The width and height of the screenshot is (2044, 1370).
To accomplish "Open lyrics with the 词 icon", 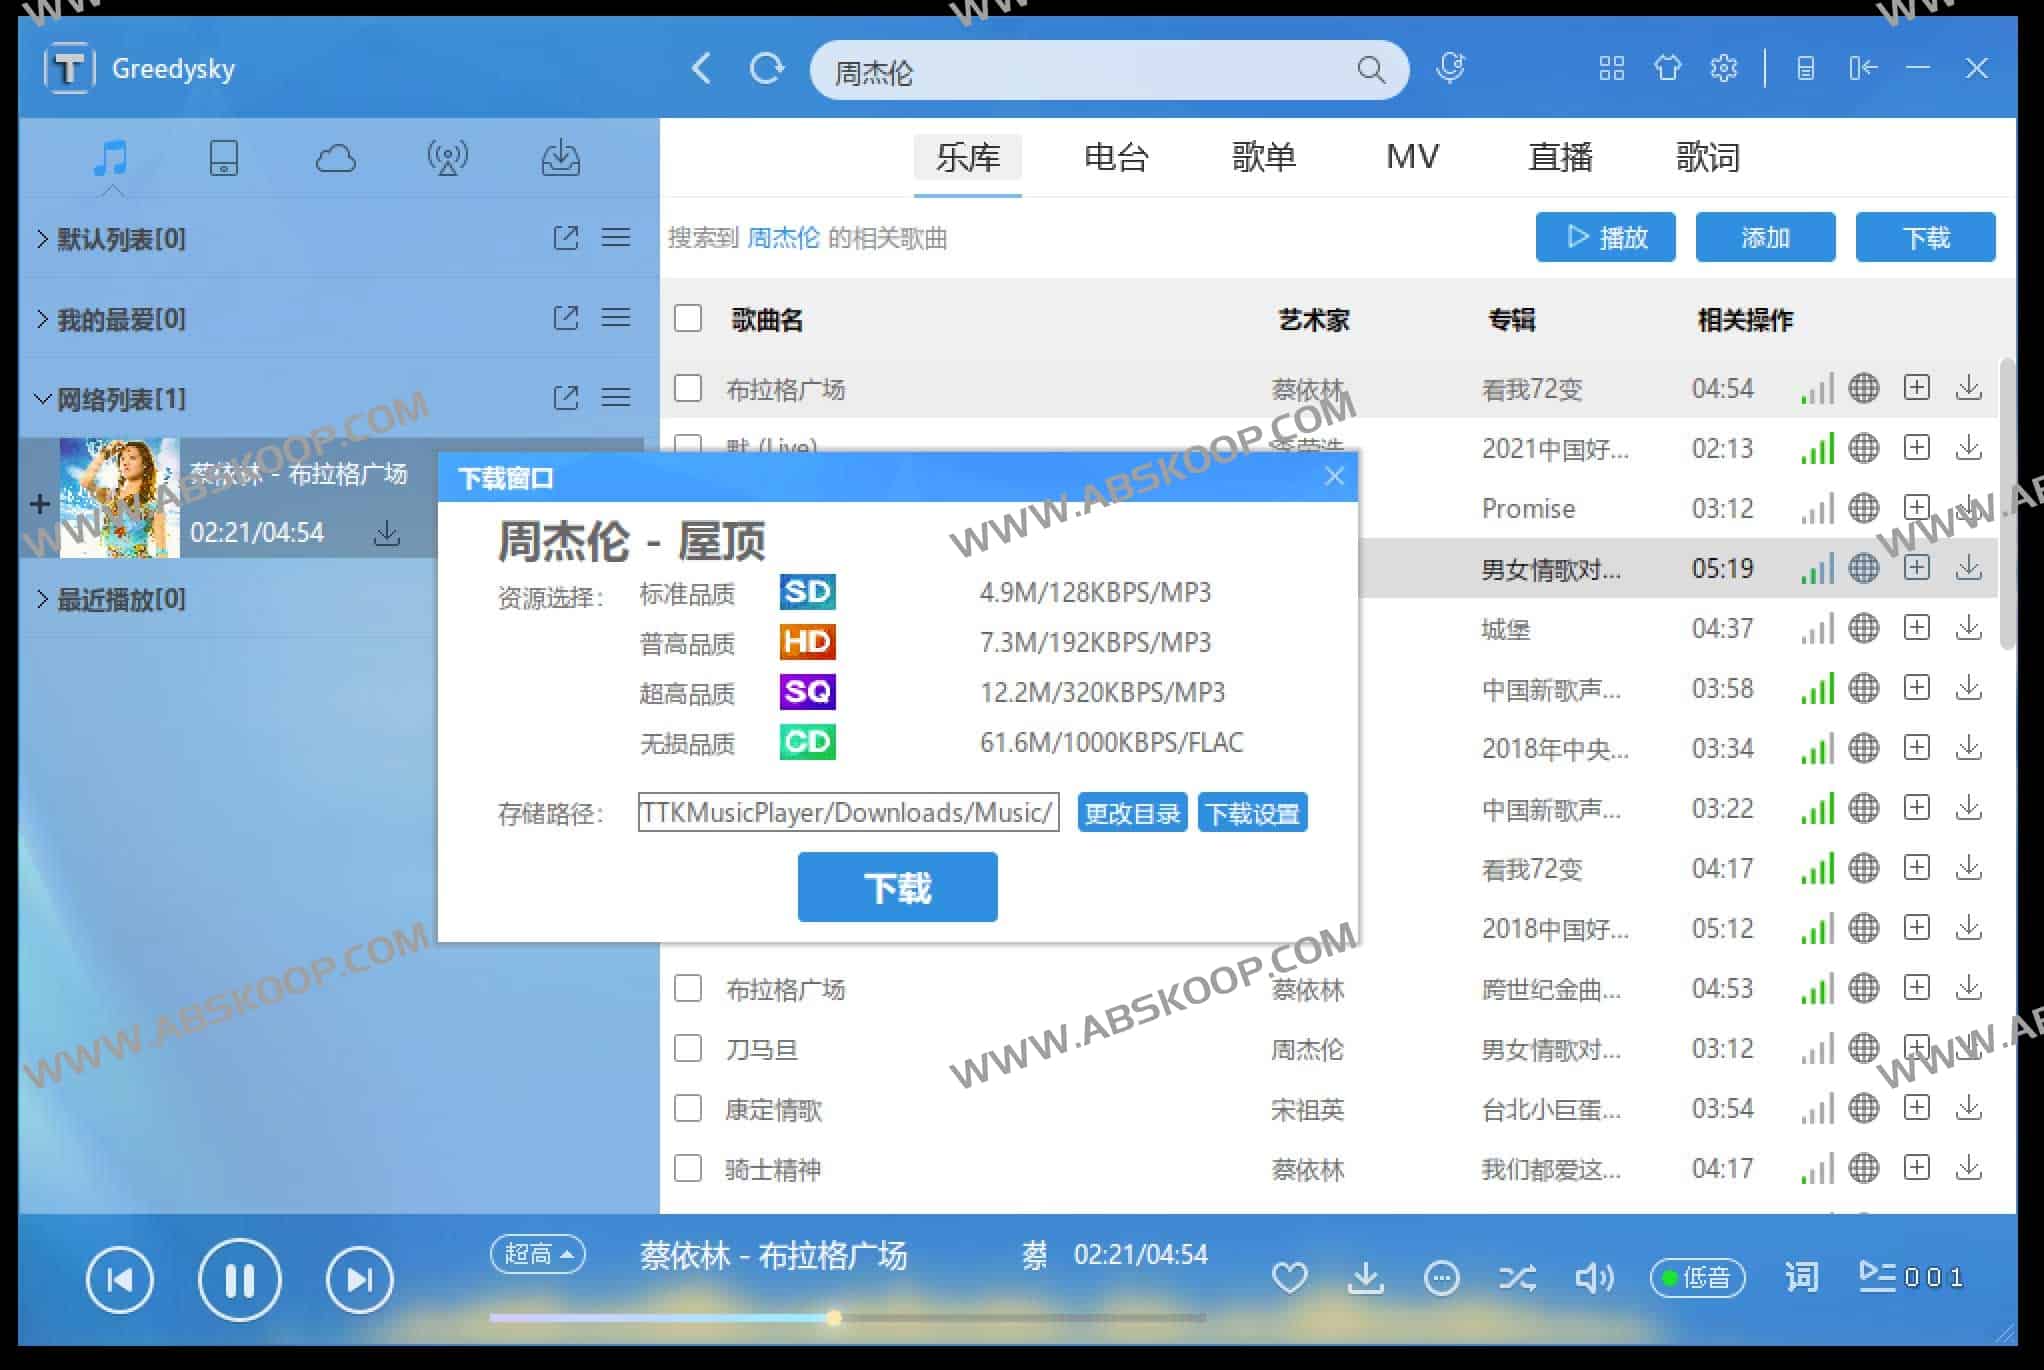I will tap(1800, 1277).
